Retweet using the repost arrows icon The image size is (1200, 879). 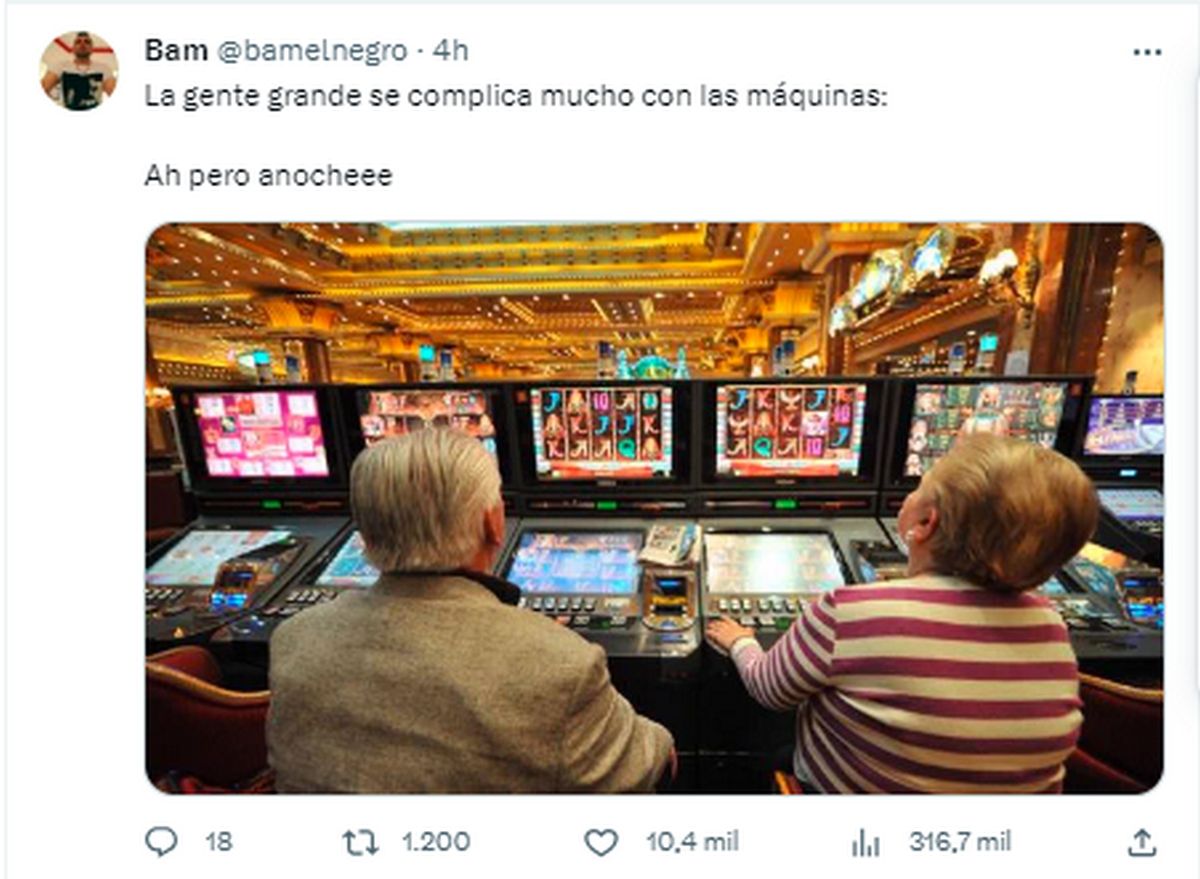[360, 842]
